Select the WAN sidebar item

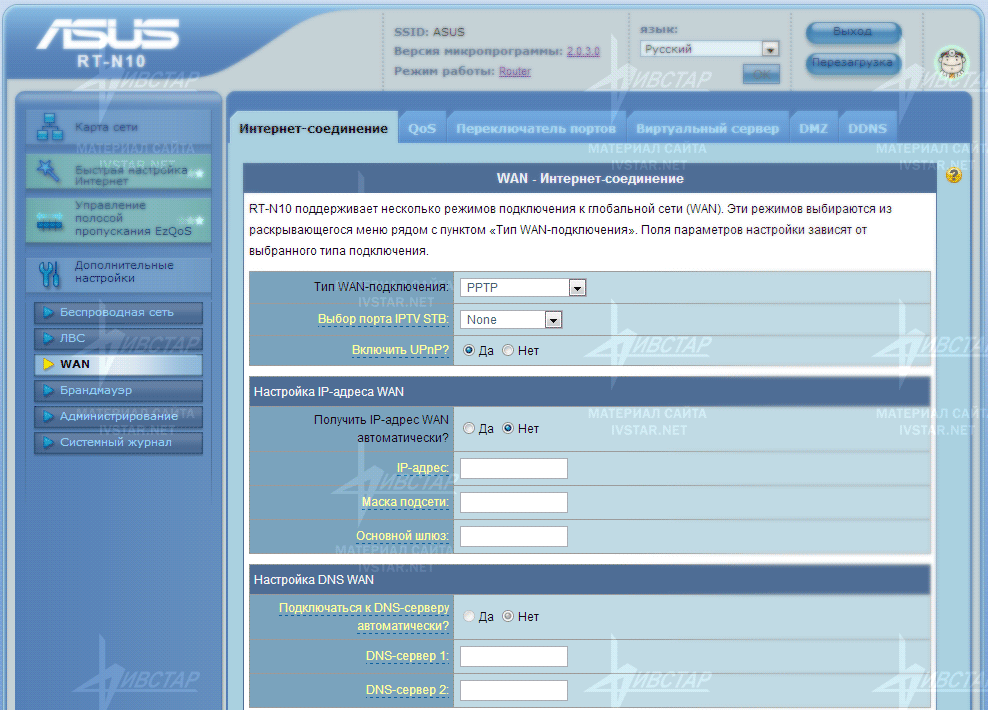118,364
